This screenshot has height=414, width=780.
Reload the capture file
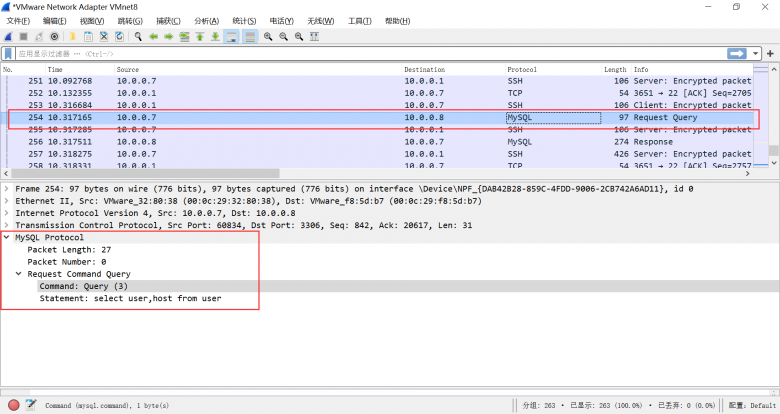119,36
